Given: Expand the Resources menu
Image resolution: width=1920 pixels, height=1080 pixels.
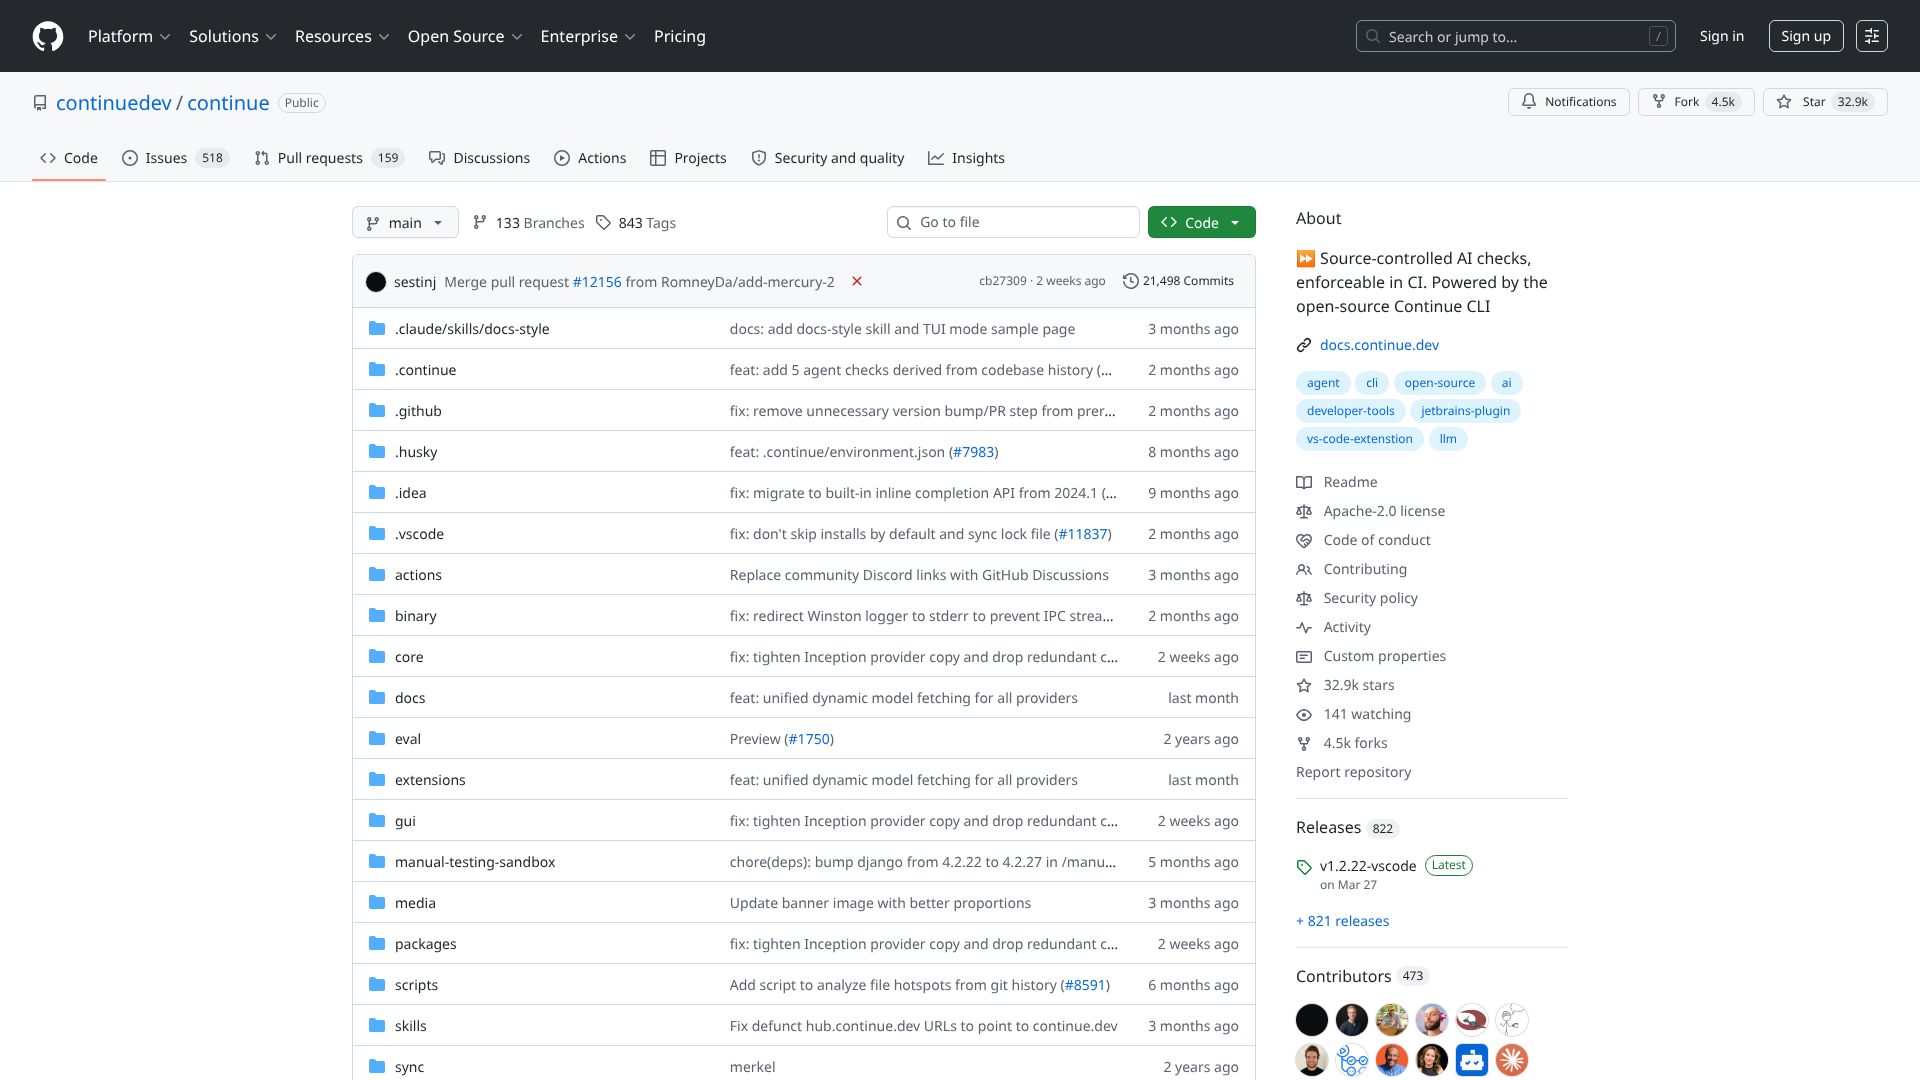Looking at the screenshot, I should pos(342,36).
